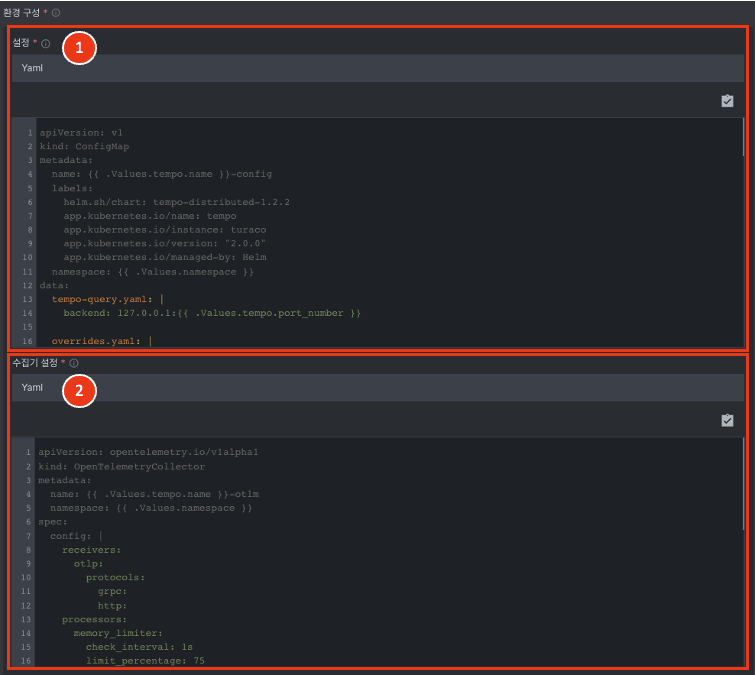Click line number 7 in collector editor gutter
Viewport: 755px width, 675px height.
click(x=28, y=536)
